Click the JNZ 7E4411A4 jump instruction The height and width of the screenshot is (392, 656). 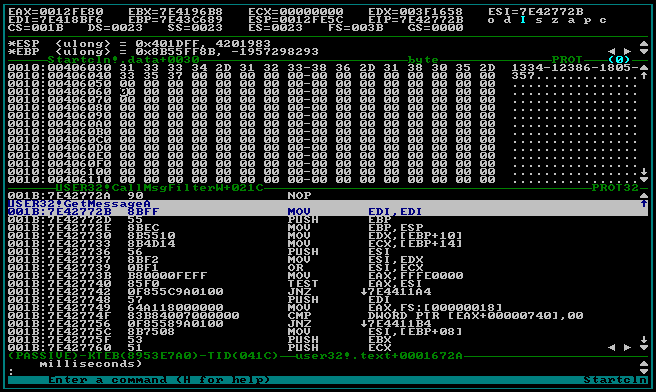220,292
